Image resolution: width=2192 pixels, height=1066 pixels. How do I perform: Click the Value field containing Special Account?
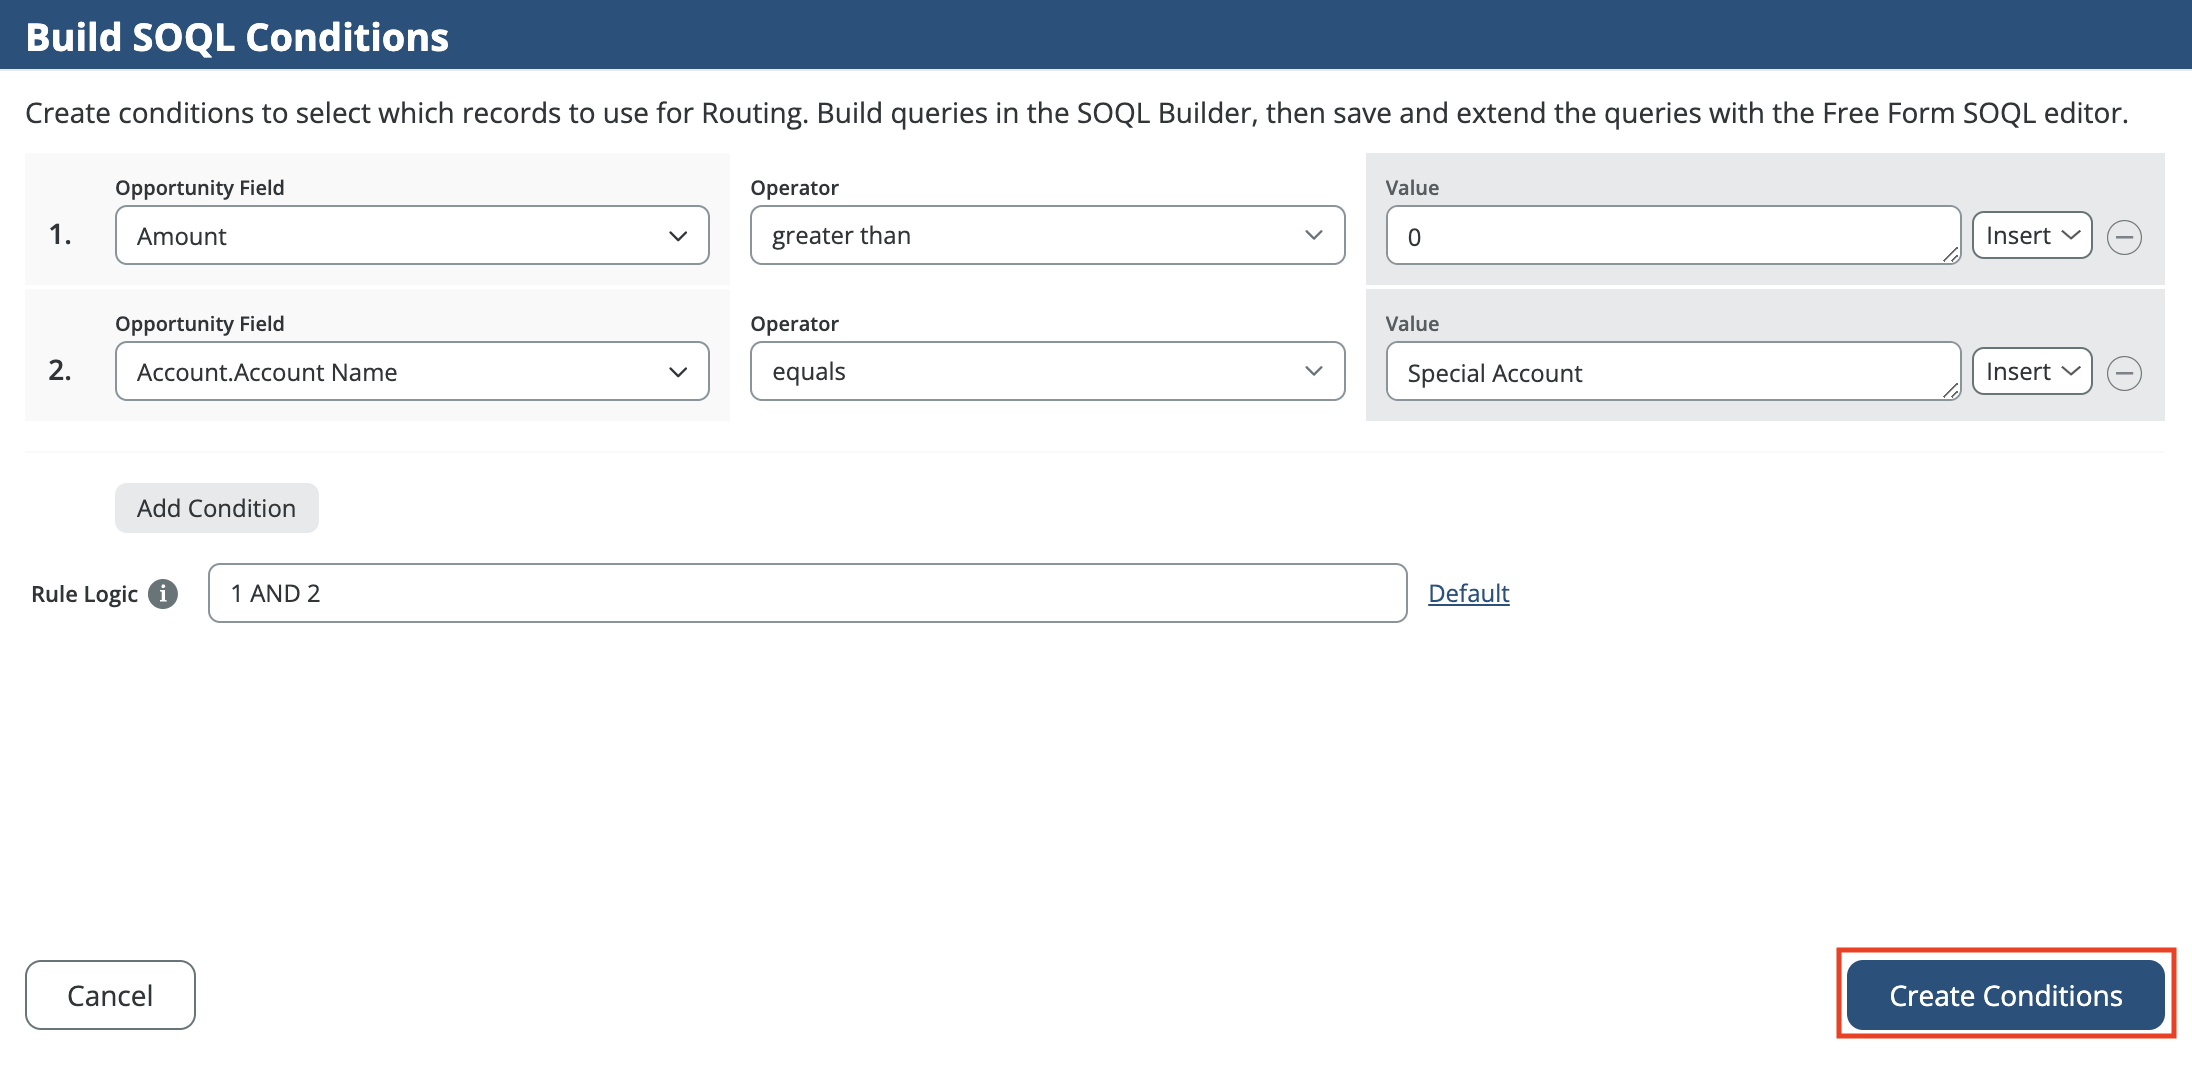(x=1670, y=372)
